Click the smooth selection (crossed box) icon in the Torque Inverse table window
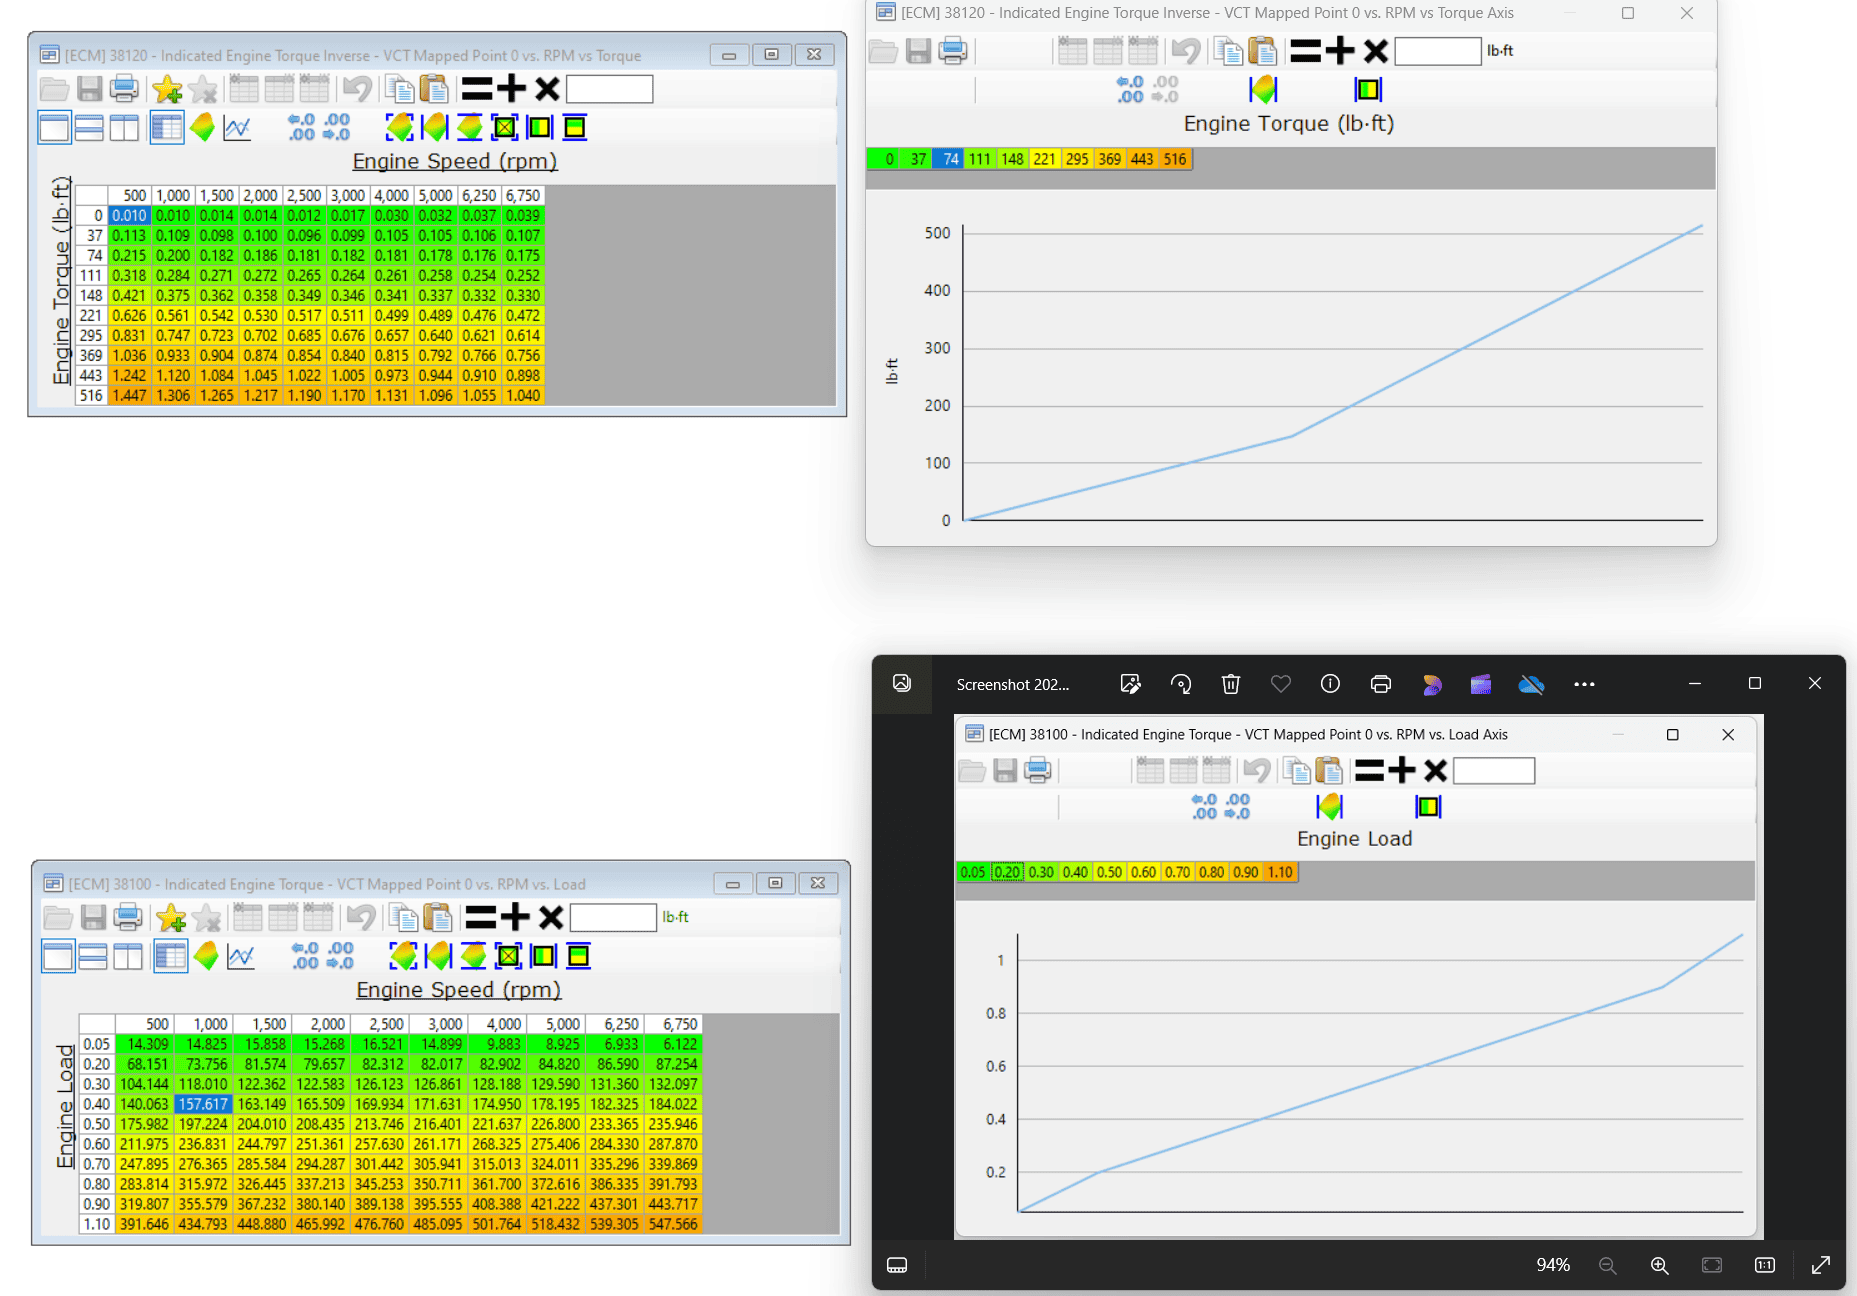Screen dimensions: 1857x1296 click(x=505, y=127)
